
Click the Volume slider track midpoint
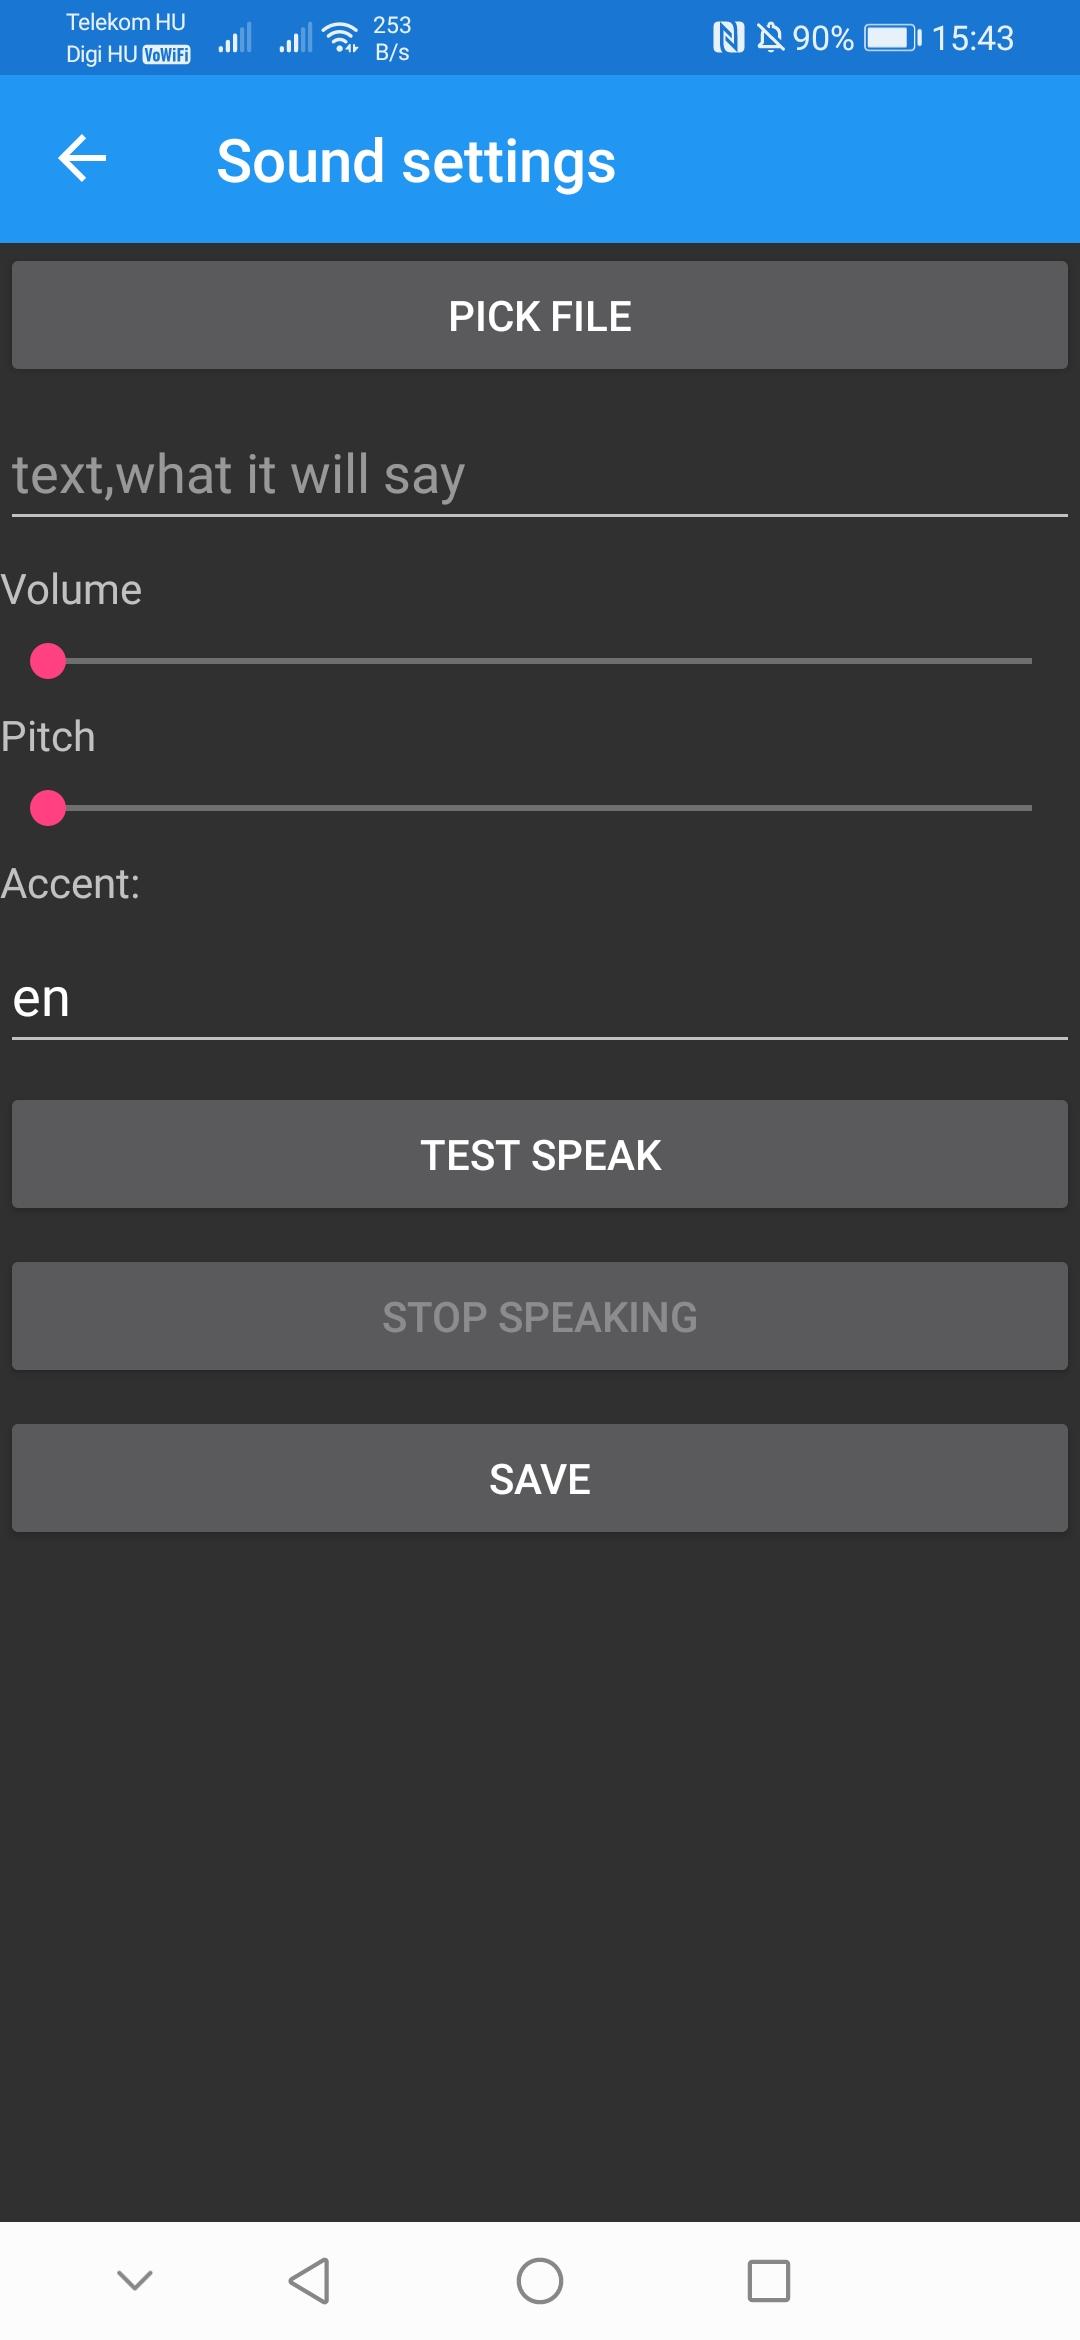pos(540,661)
